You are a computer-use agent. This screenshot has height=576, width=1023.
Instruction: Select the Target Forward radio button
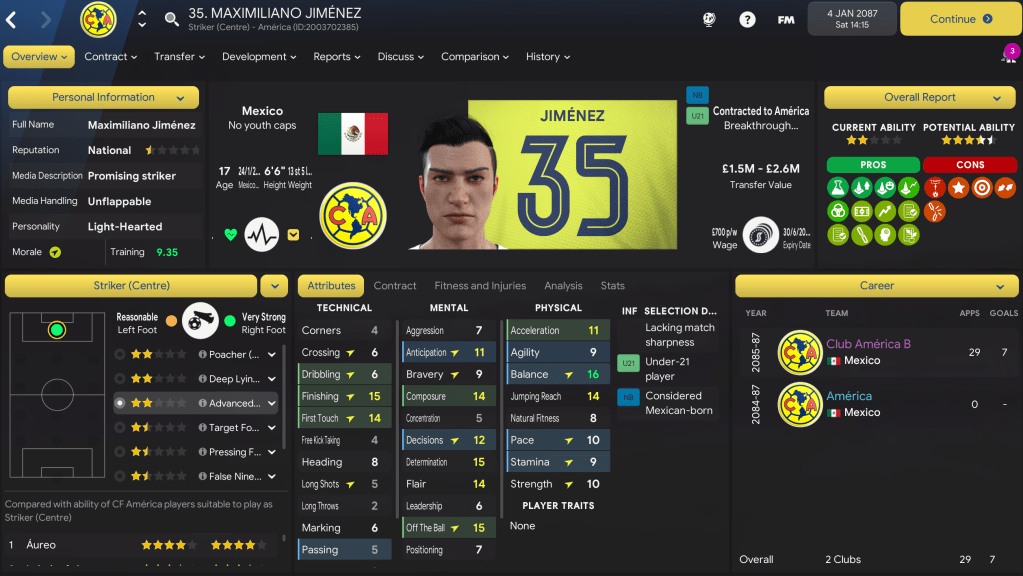(x=119, y=427)
